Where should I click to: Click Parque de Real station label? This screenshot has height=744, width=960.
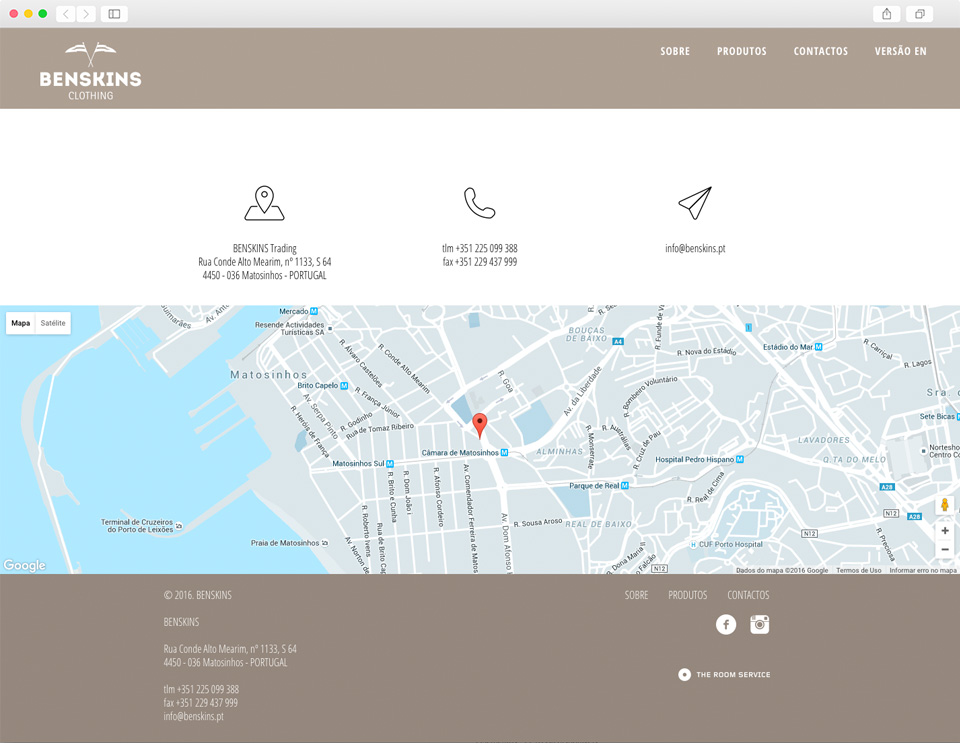(599, 486)
